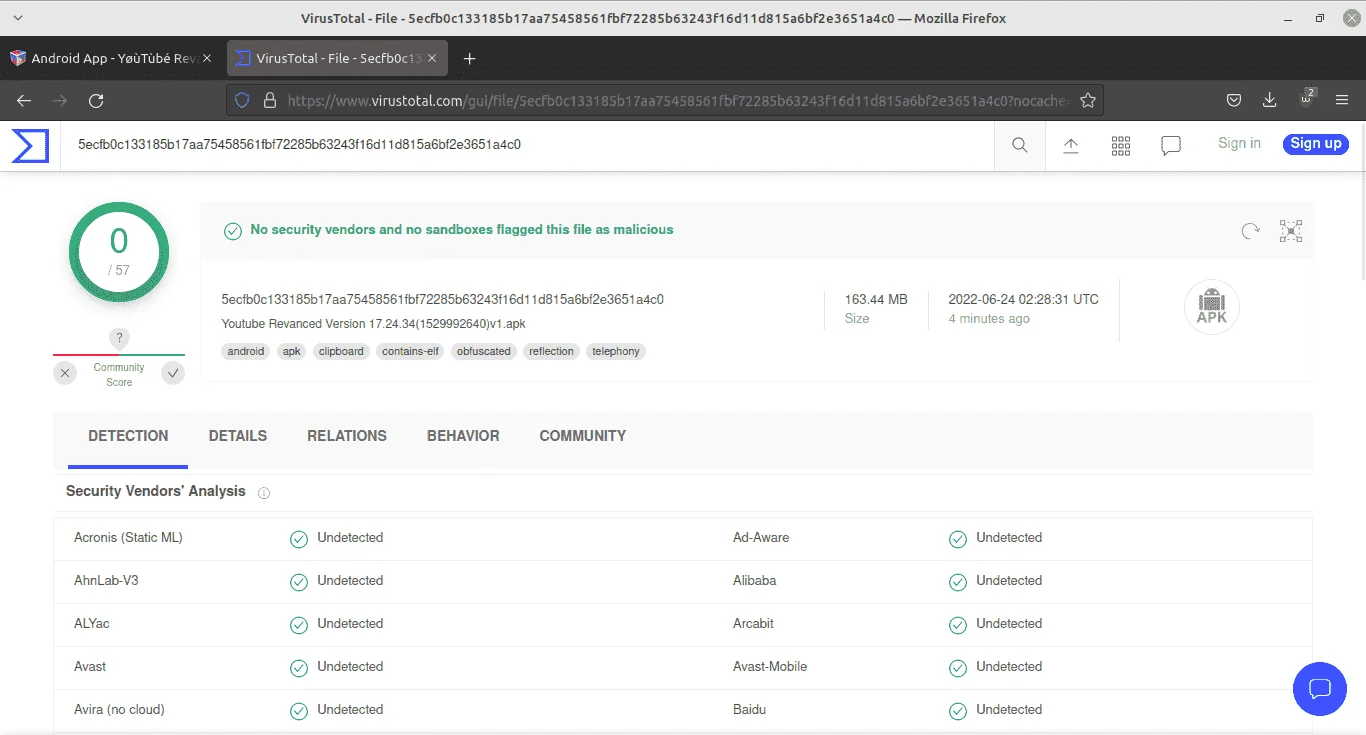Click the reanalyze file icon

tap(1250, 231)
